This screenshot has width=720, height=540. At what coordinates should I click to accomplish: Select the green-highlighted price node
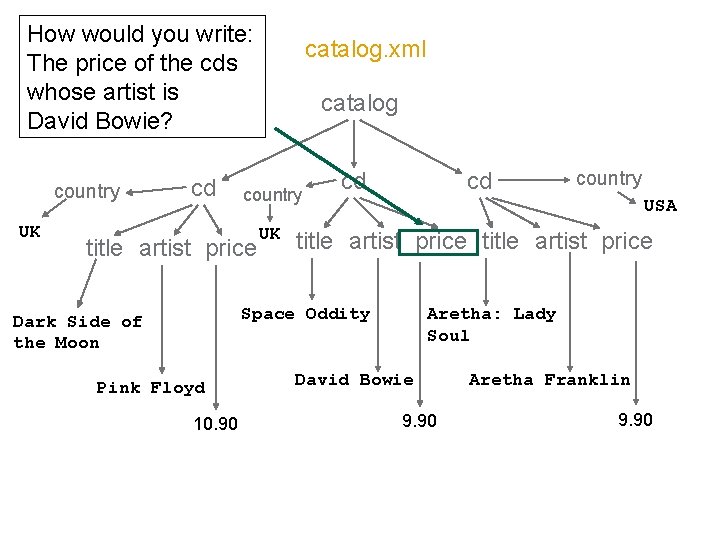(440, 241)
